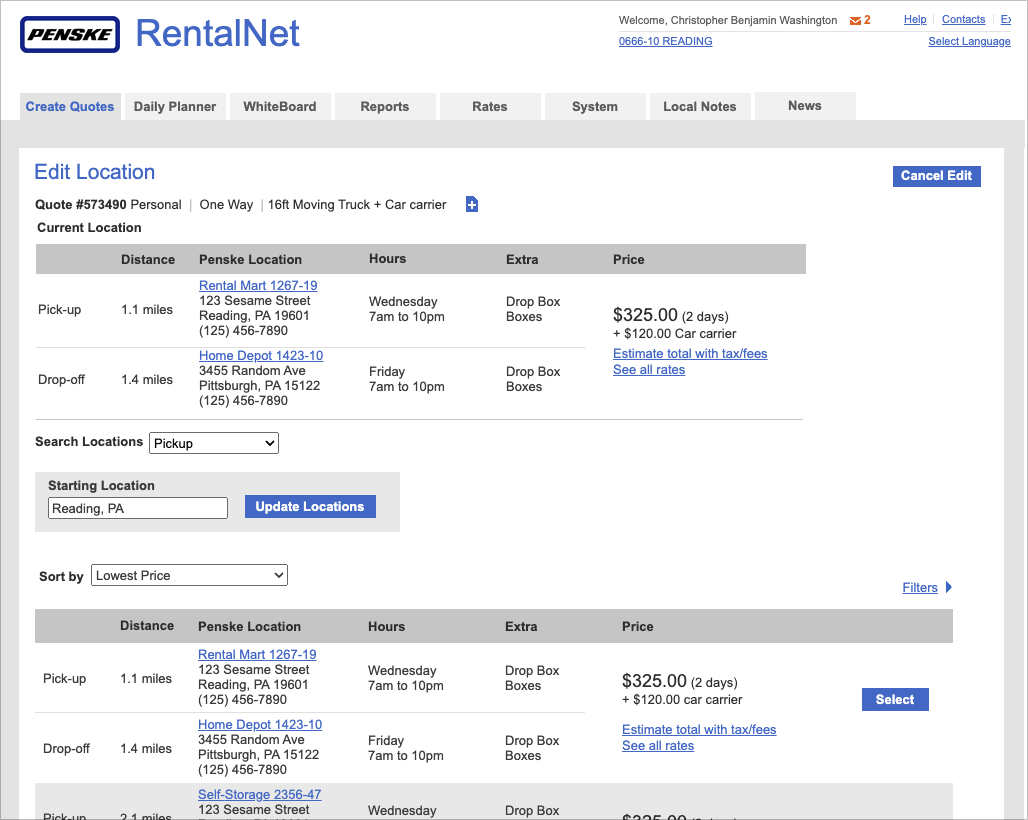This screenshot has height=820, width=1028.
Task: Go to the Reports tab
Action: 385,107
